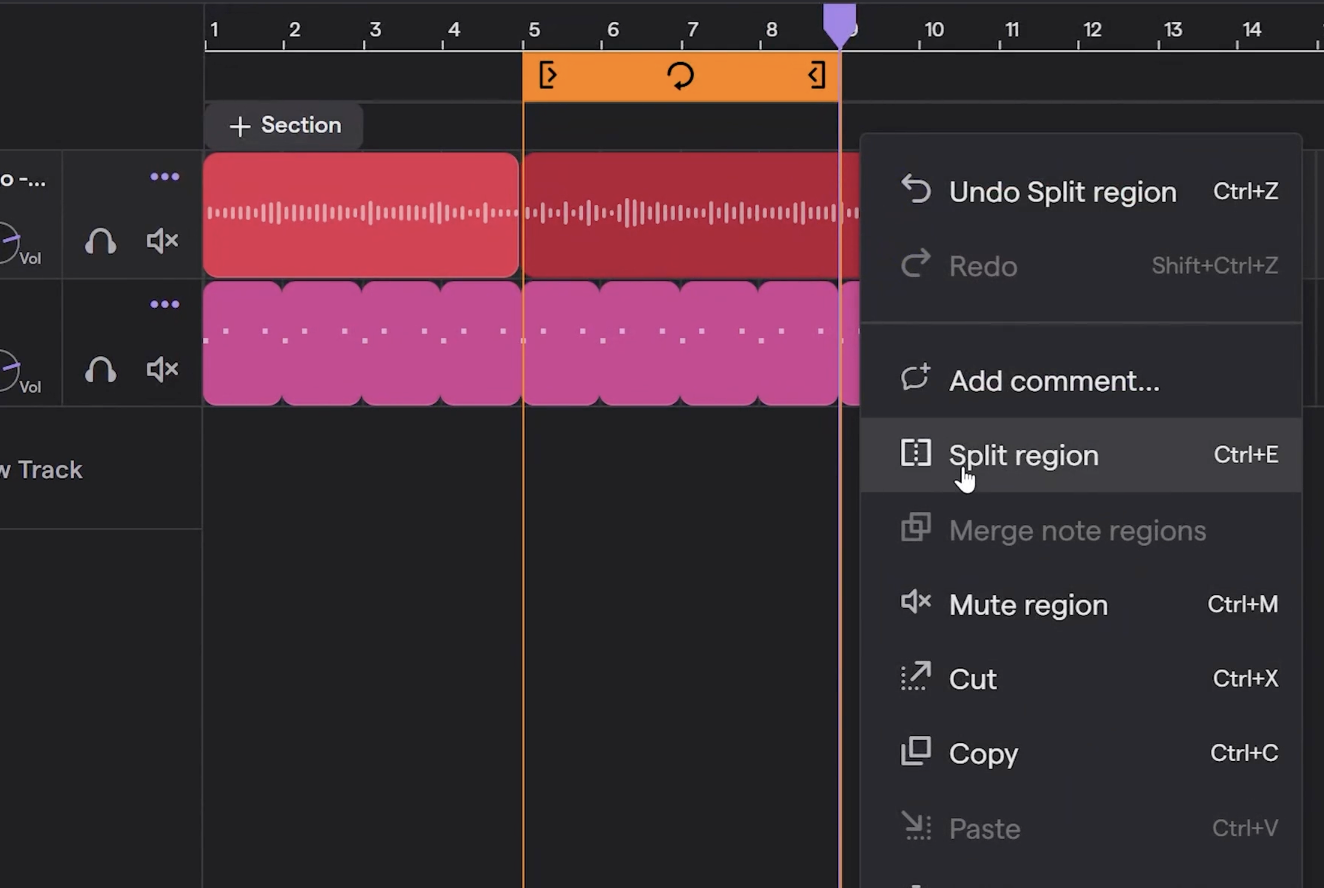Click Paste in the context menu
The width and height of the screenshot is (1324, 888).
click(x=1081, y=828)
